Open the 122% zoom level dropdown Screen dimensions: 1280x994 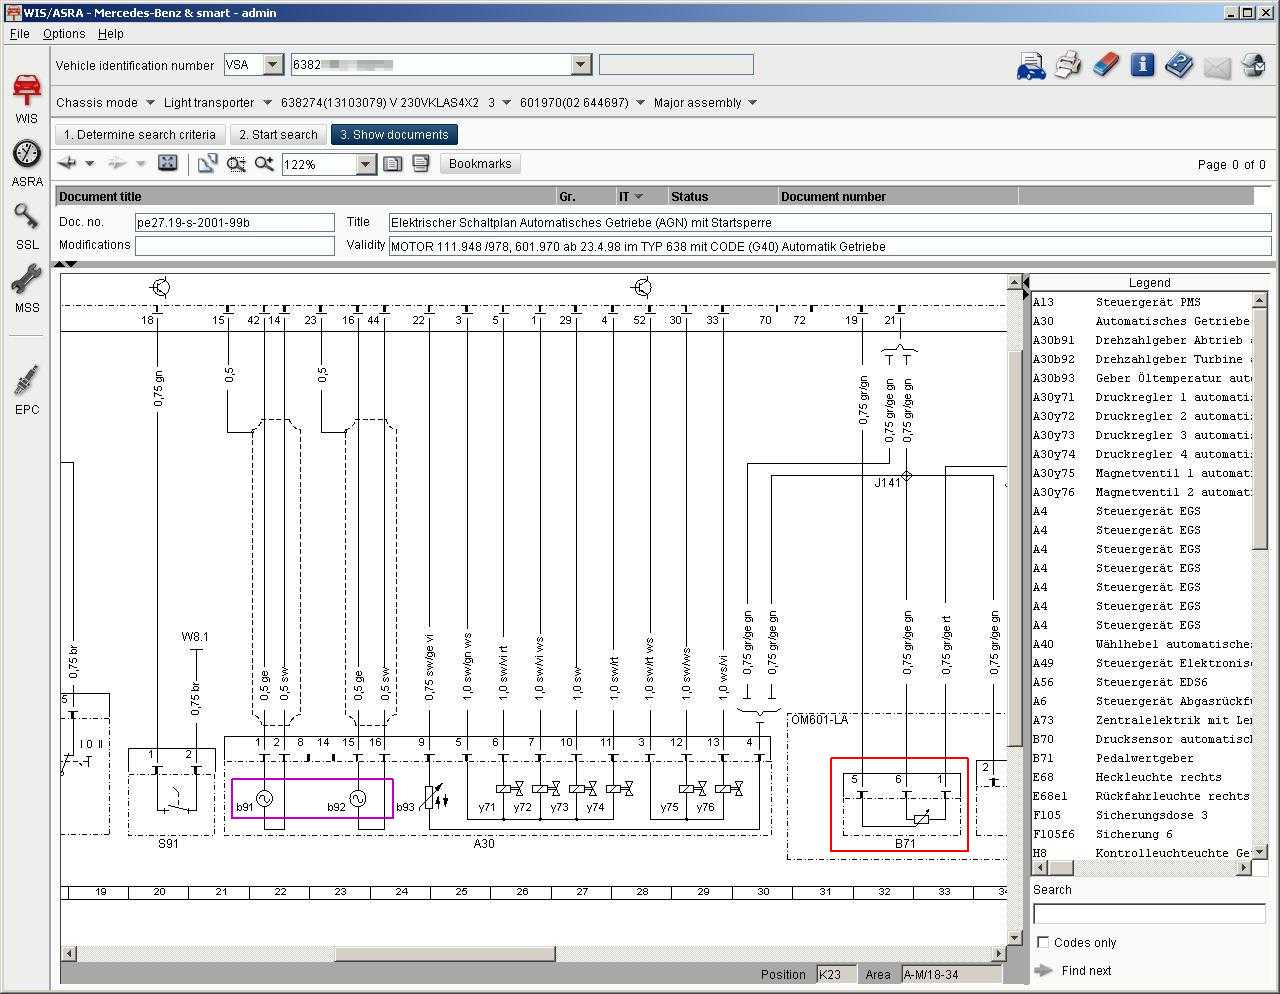(x=365, y=164)
